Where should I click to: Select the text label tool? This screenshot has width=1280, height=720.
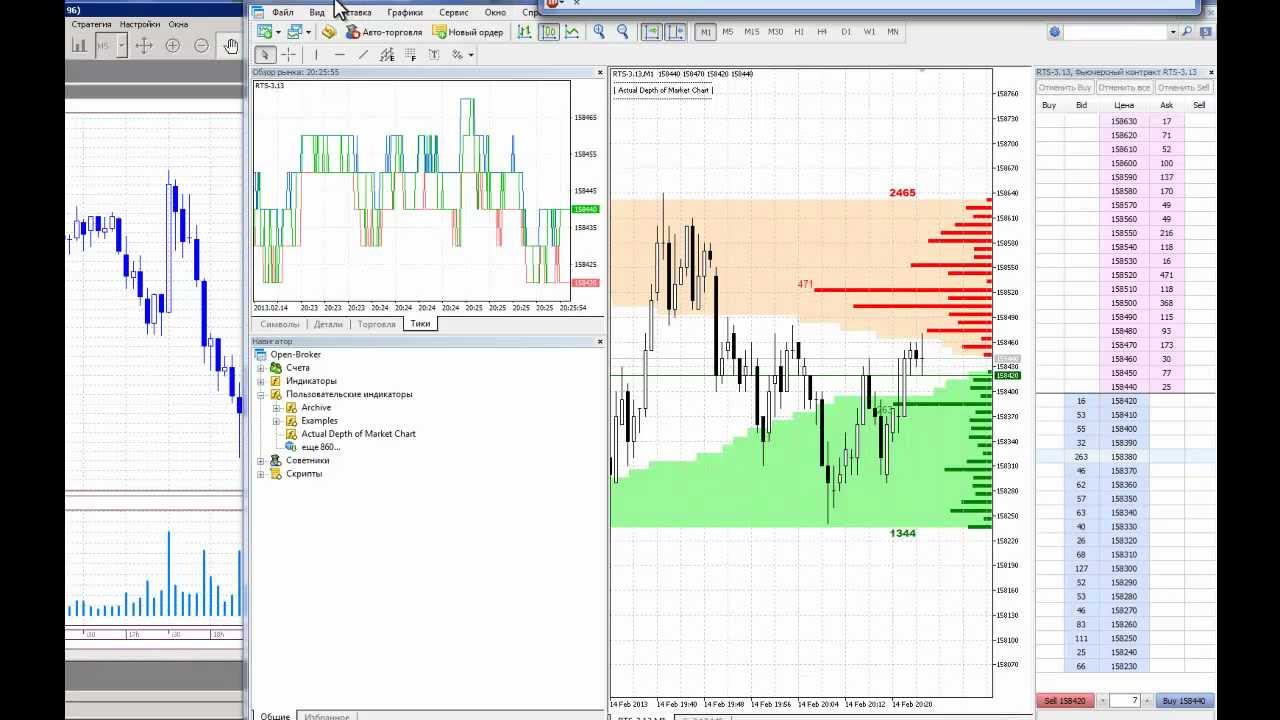435,55
